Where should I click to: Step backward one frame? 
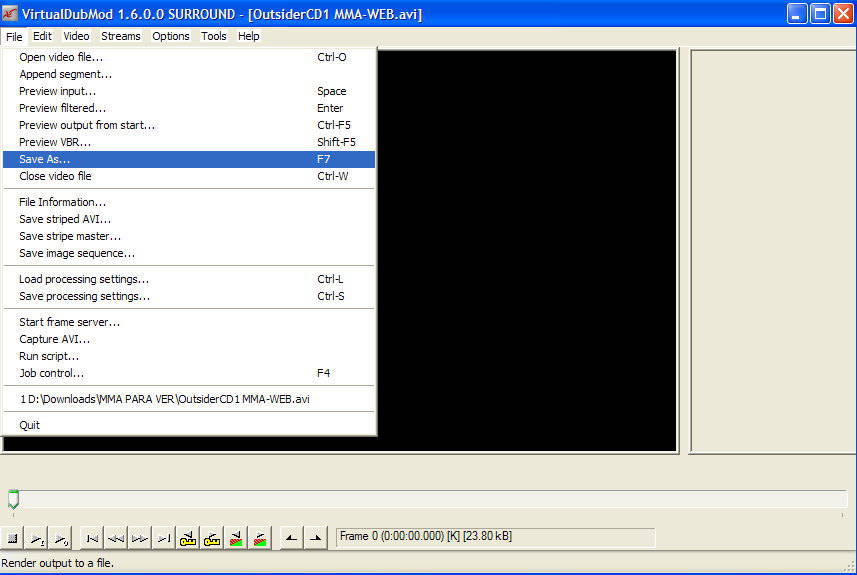tap(116, 538)
